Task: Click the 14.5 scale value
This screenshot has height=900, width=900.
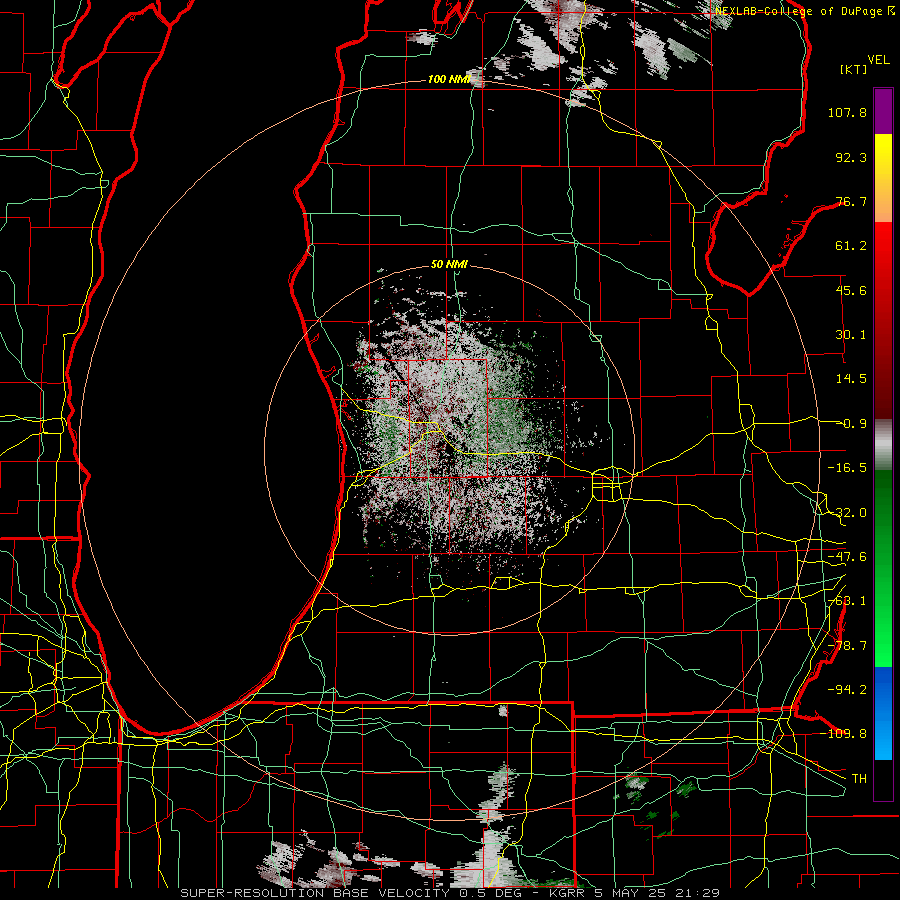Action: [x=851, y=379]
